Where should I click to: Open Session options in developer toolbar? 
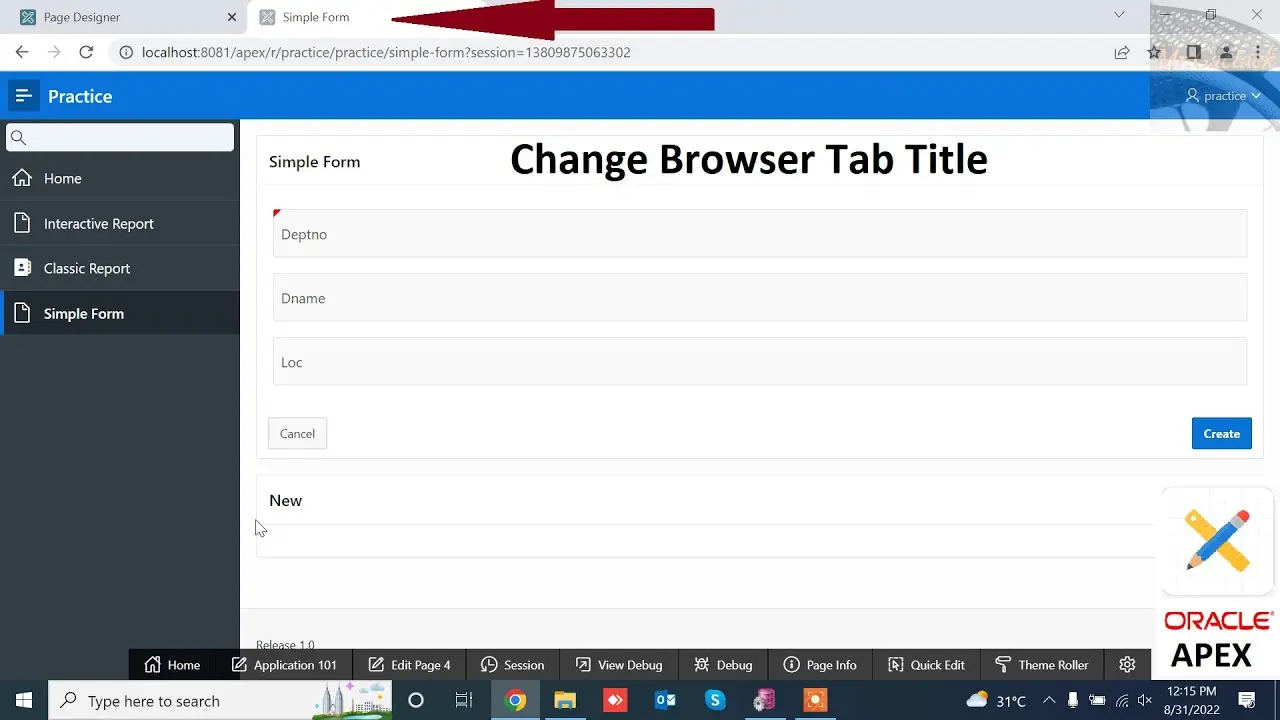click(512, 665)
